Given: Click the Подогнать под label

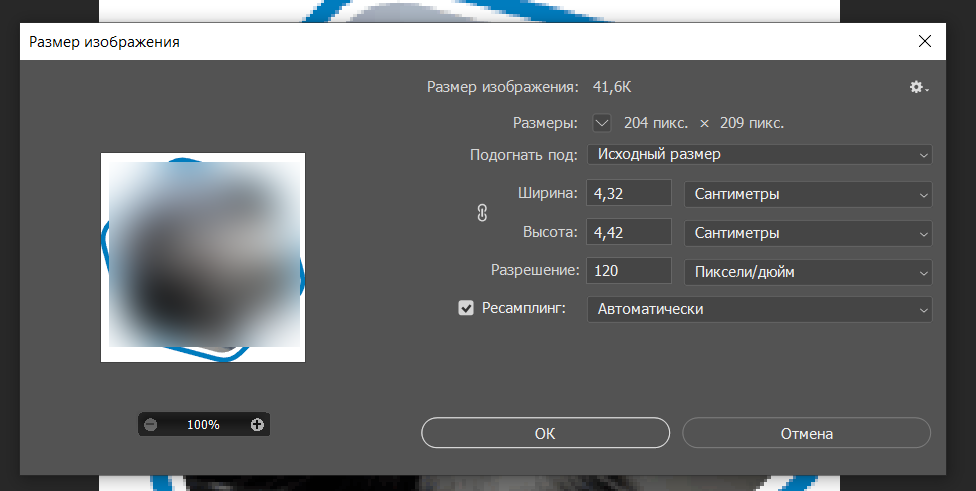Looking at the screenshot, I should (523, 155).
